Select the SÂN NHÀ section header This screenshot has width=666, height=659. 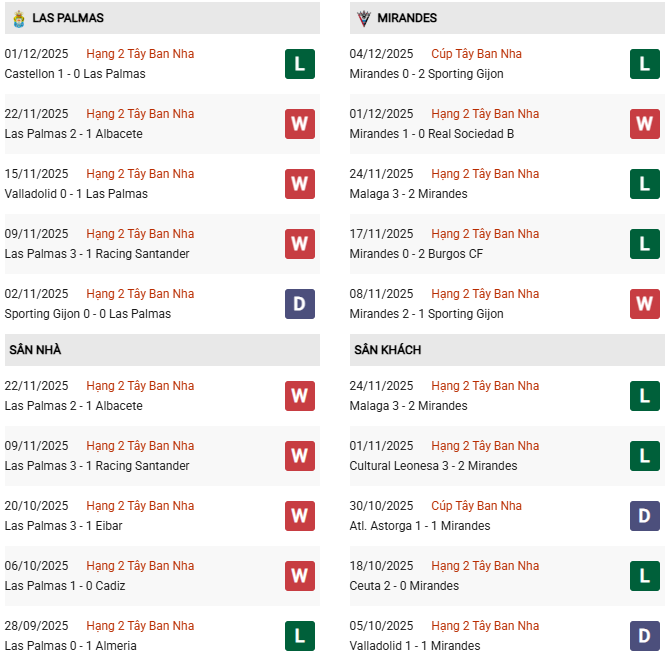[36, 350]
